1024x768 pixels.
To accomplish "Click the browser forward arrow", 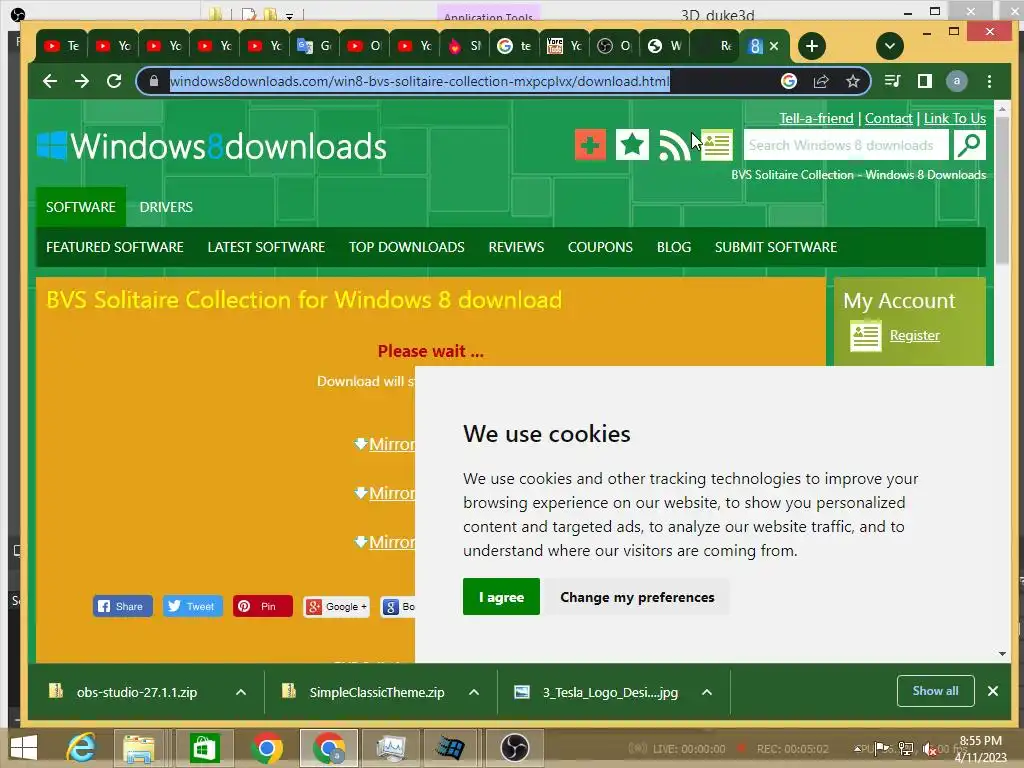I will point(82,81).
